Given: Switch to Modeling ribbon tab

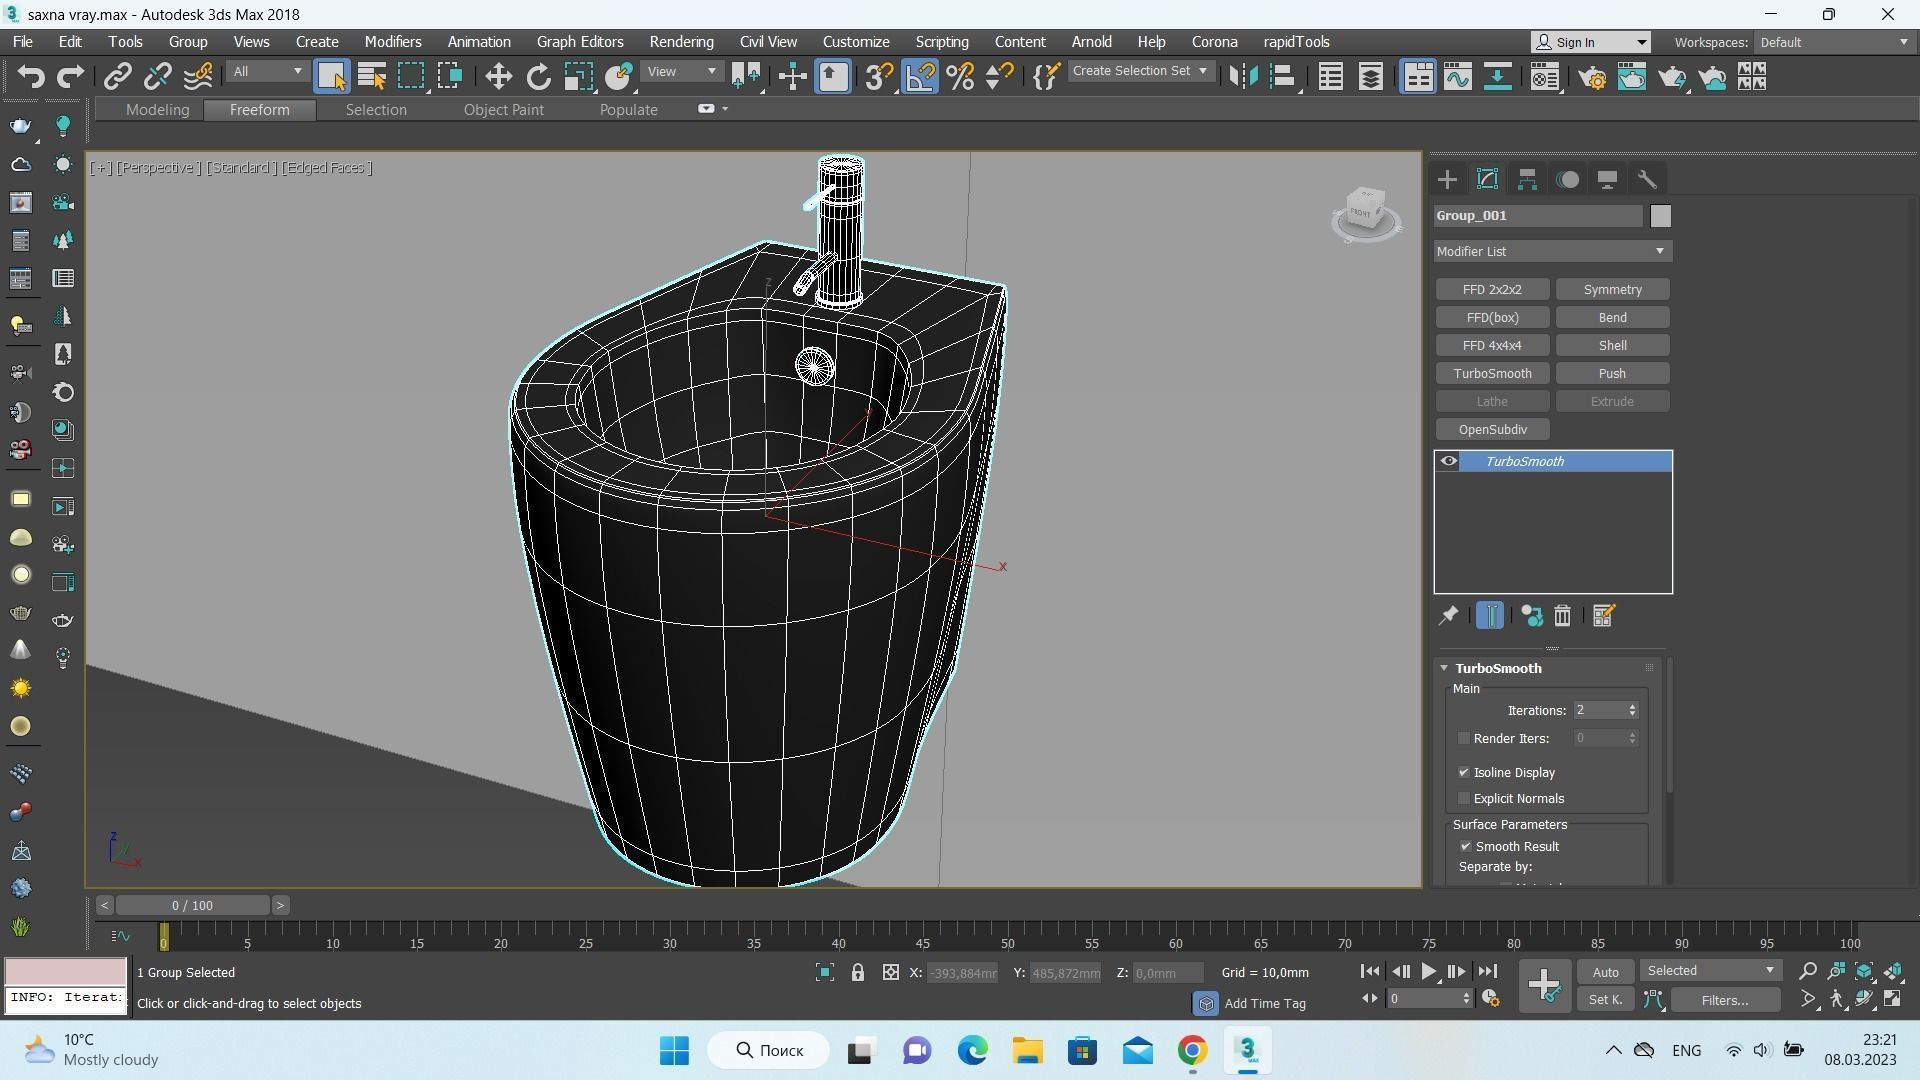Looking at the screenshot, I should [x=157, y=110].
